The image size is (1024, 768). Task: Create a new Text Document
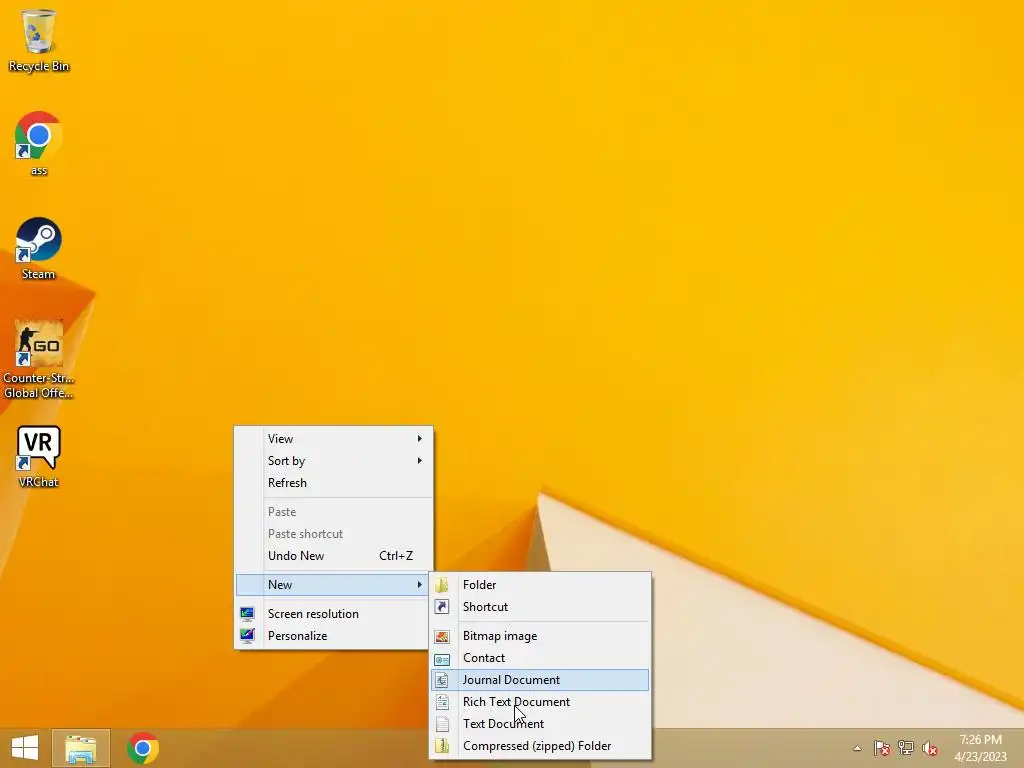point(540,724)
